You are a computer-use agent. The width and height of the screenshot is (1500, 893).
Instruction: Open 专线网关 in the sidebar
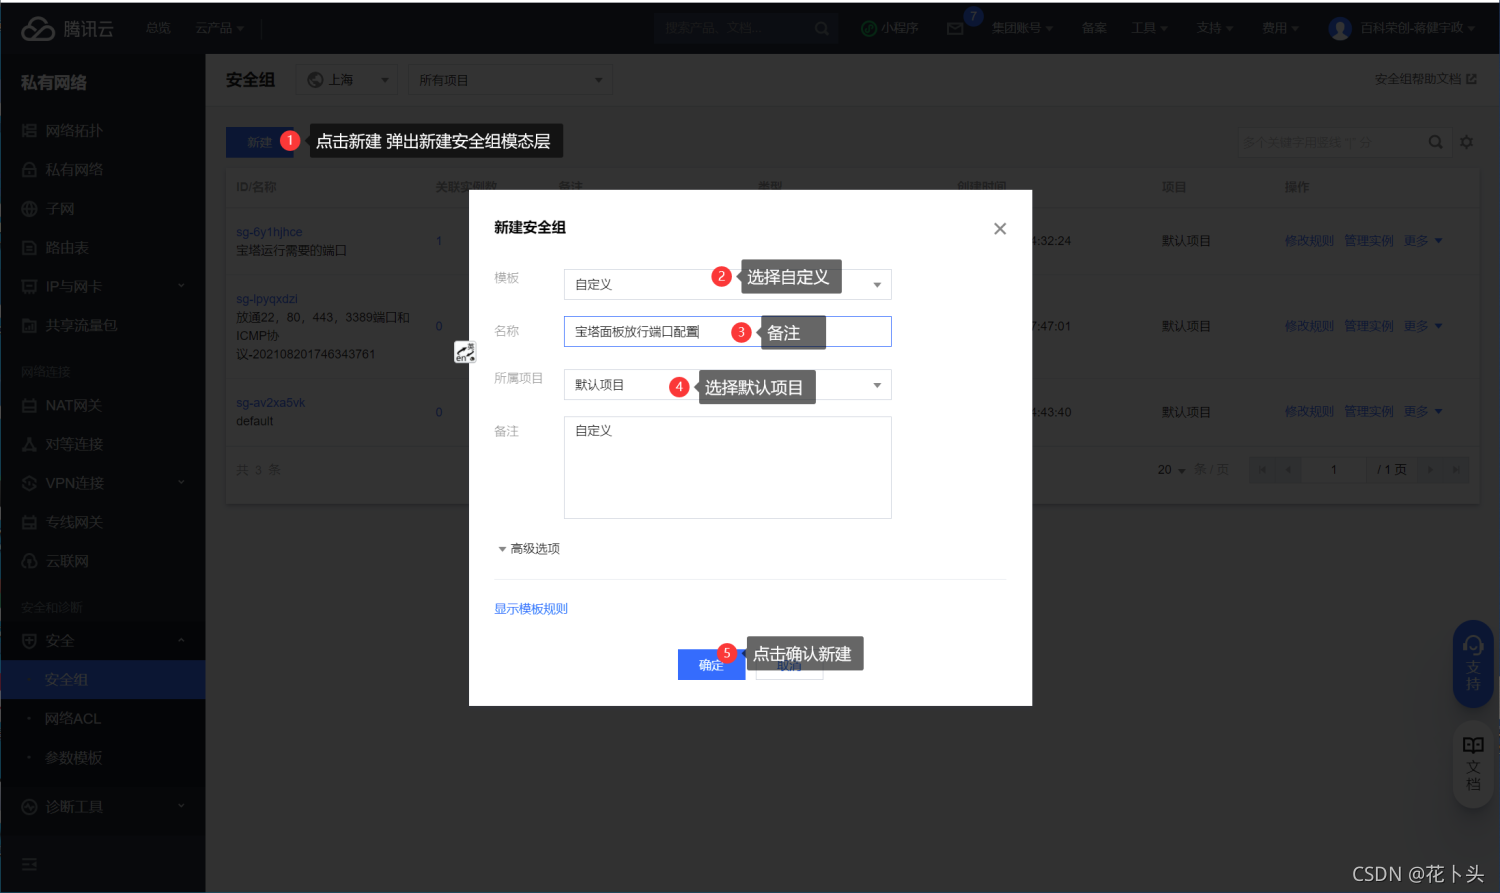(x=73, y=522)
